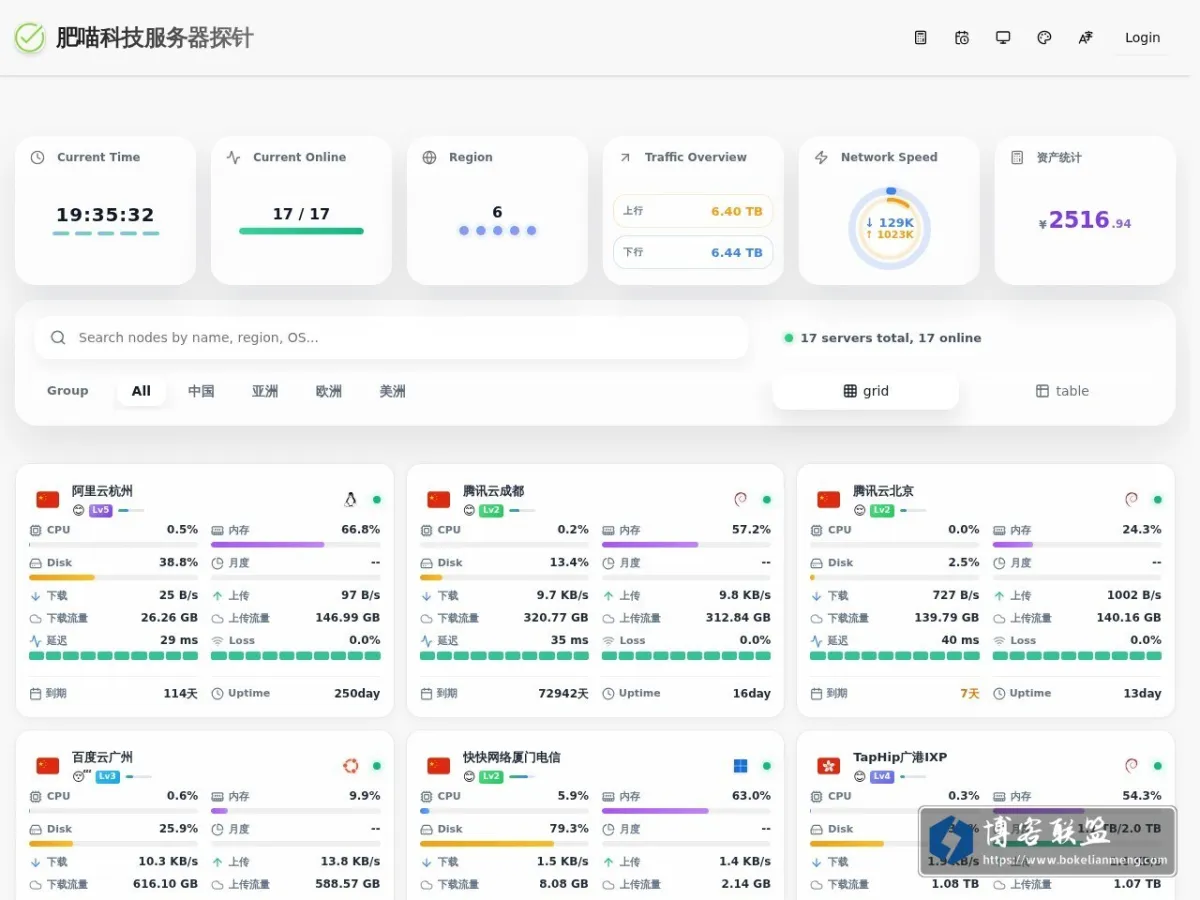Screen dimensions: 1200x900
Task: Click the Debian icon on 腾讯云成都 card
Action: 740,499
